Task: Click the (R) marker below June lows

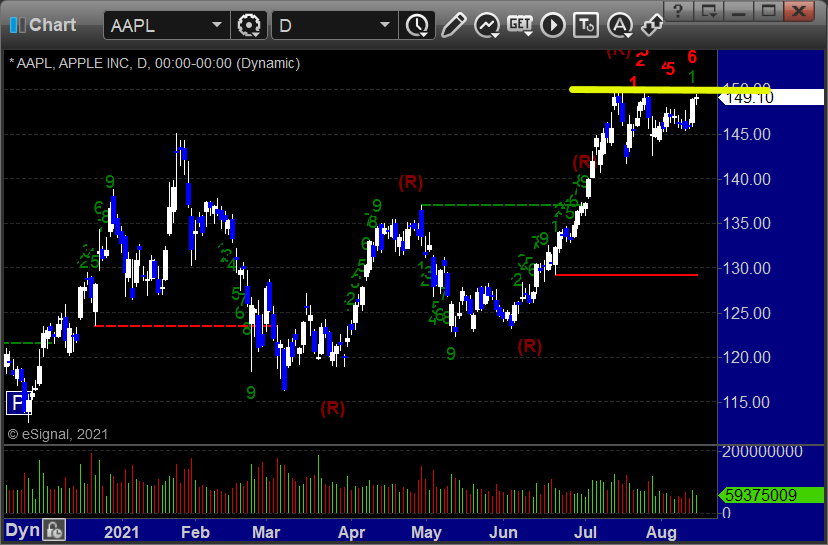Action: [x=530, y=347]
